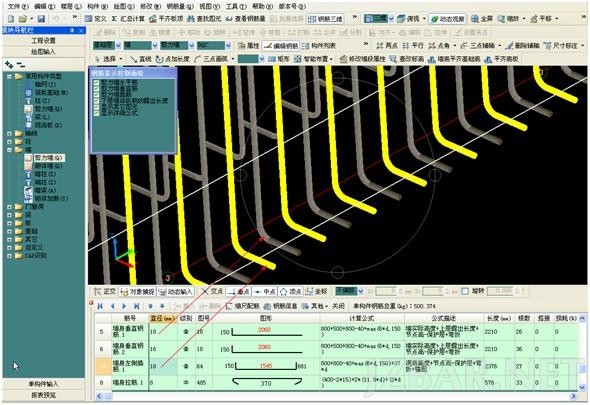Activate 编辑钢筋 edit rebar tool
Viewport: 590px width, 405px height.
(281, 46)
